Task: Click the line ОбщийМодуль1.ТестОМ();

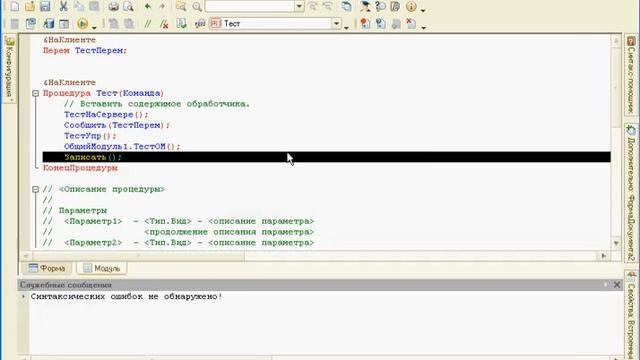Action: pos(122,147)
